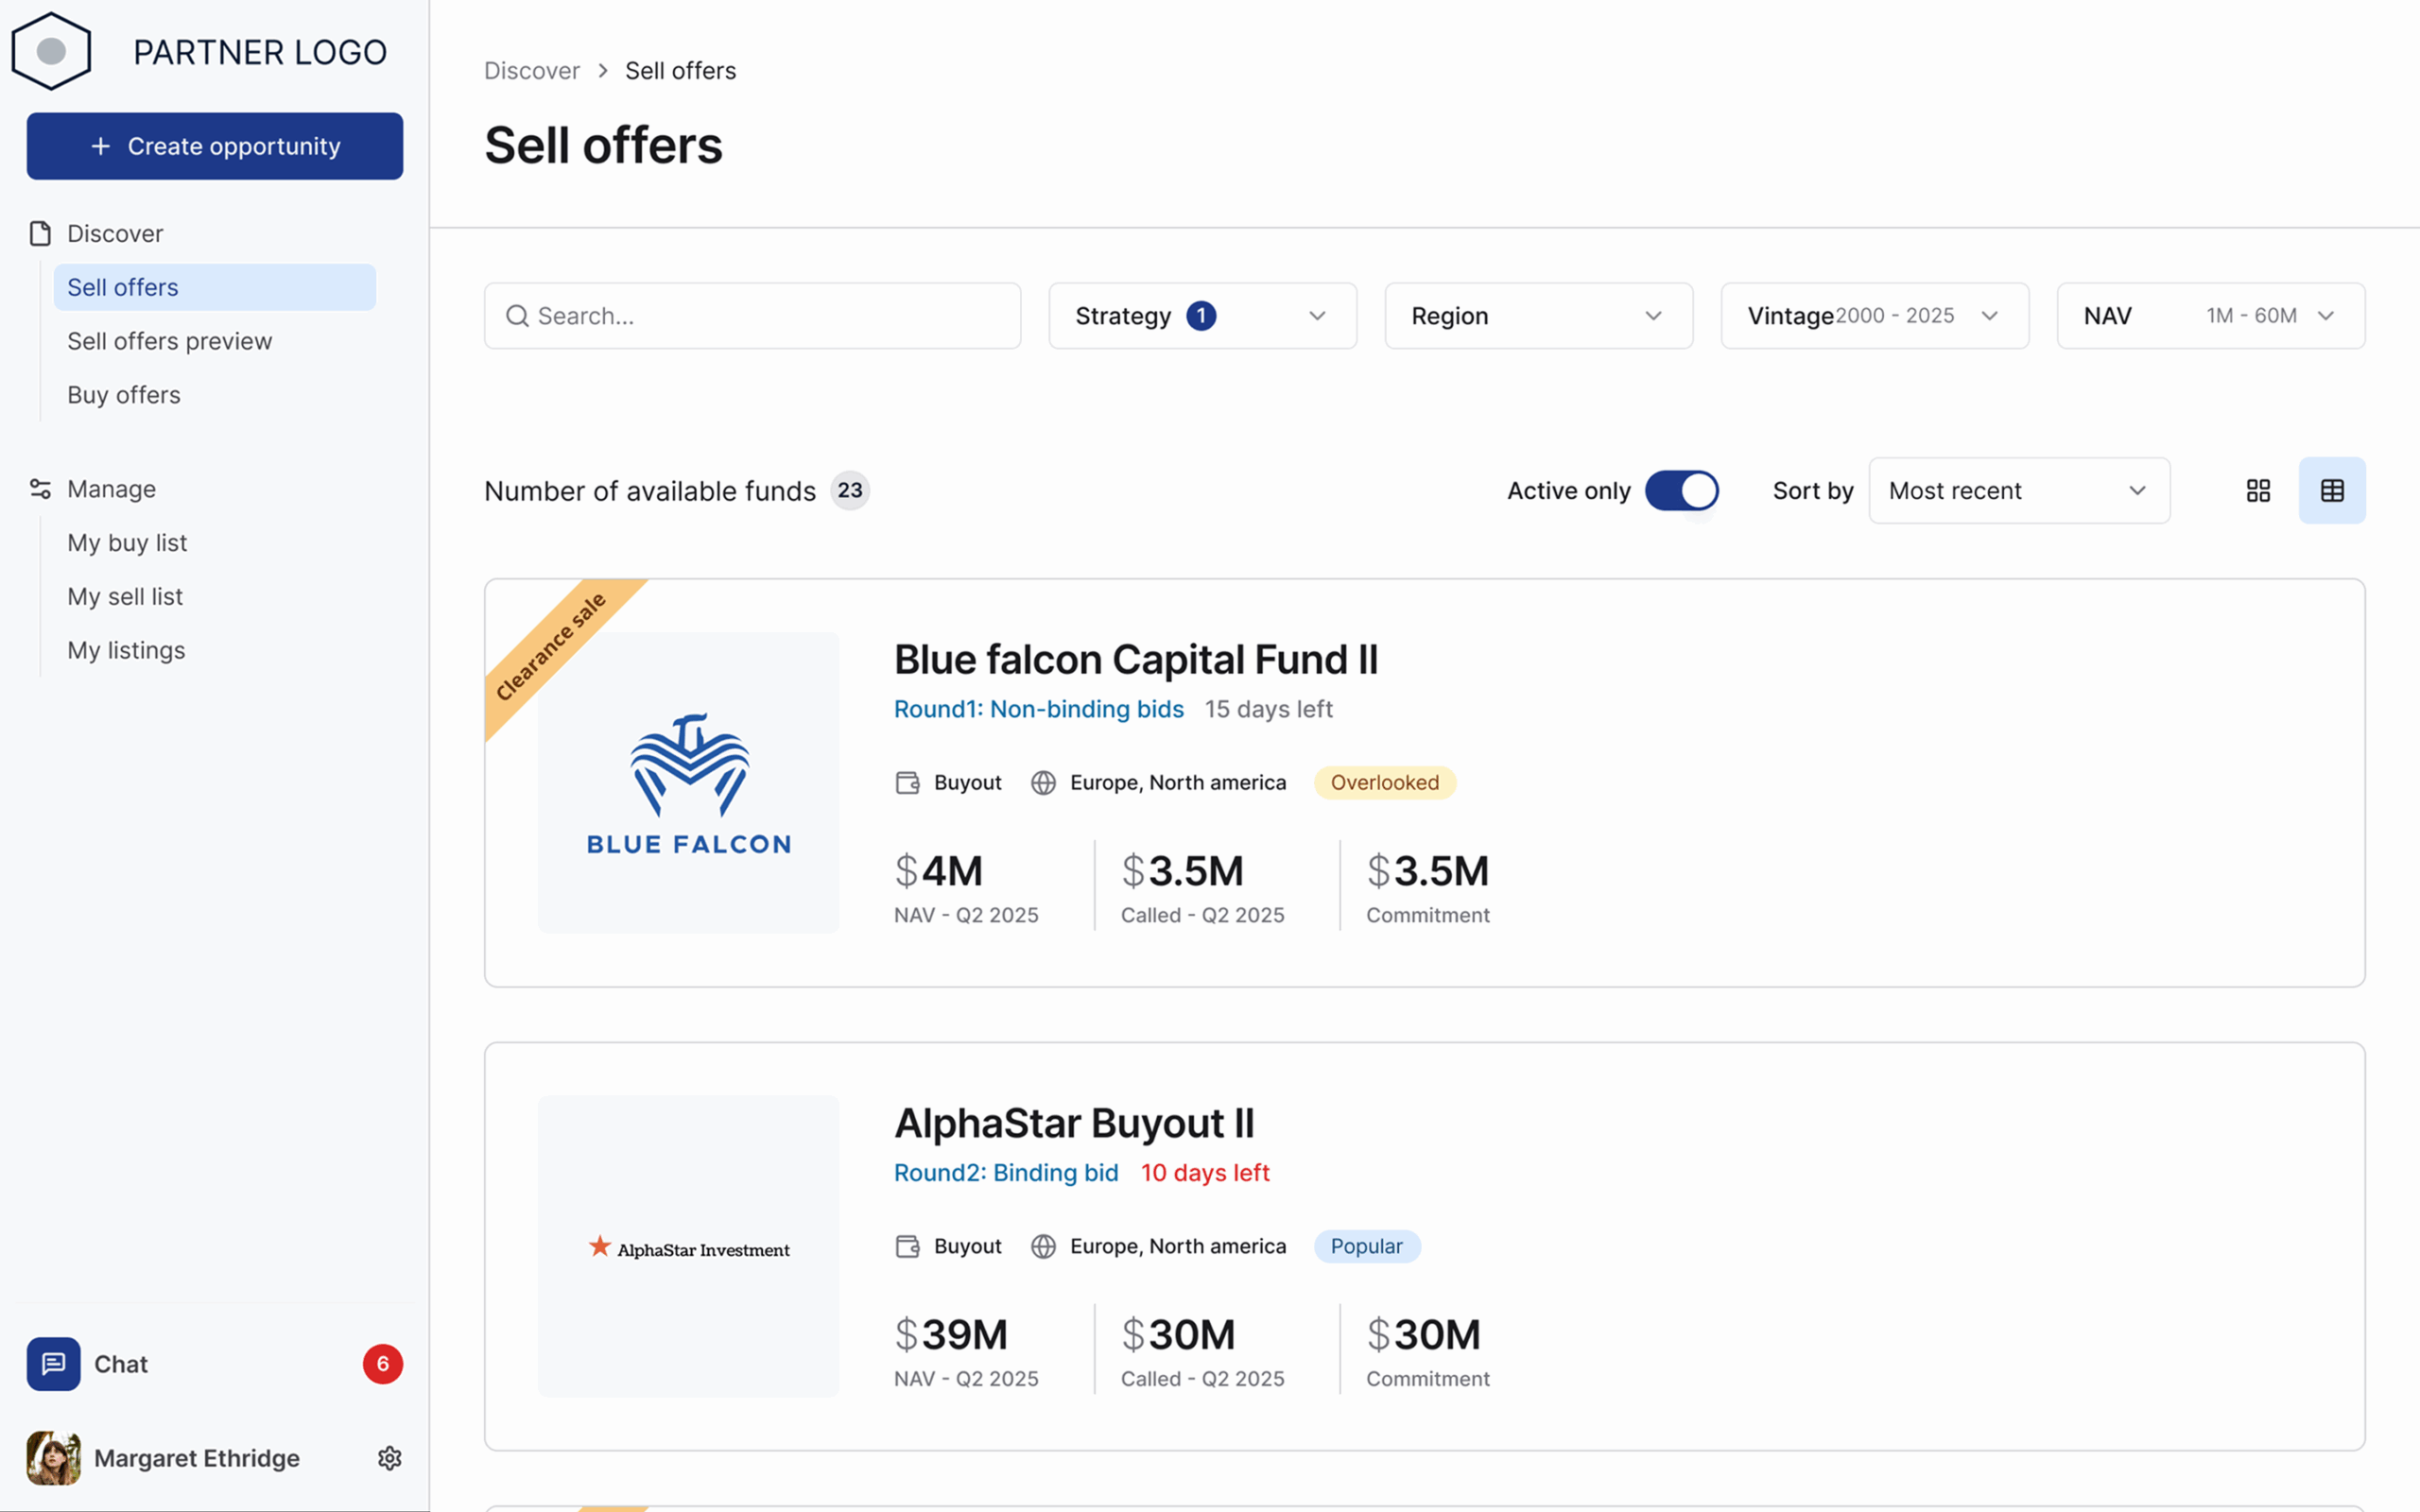This screenshot has height=1512, width=2420.
Task: Click the red chat notification badge
Action: [x=382, y=1364]
